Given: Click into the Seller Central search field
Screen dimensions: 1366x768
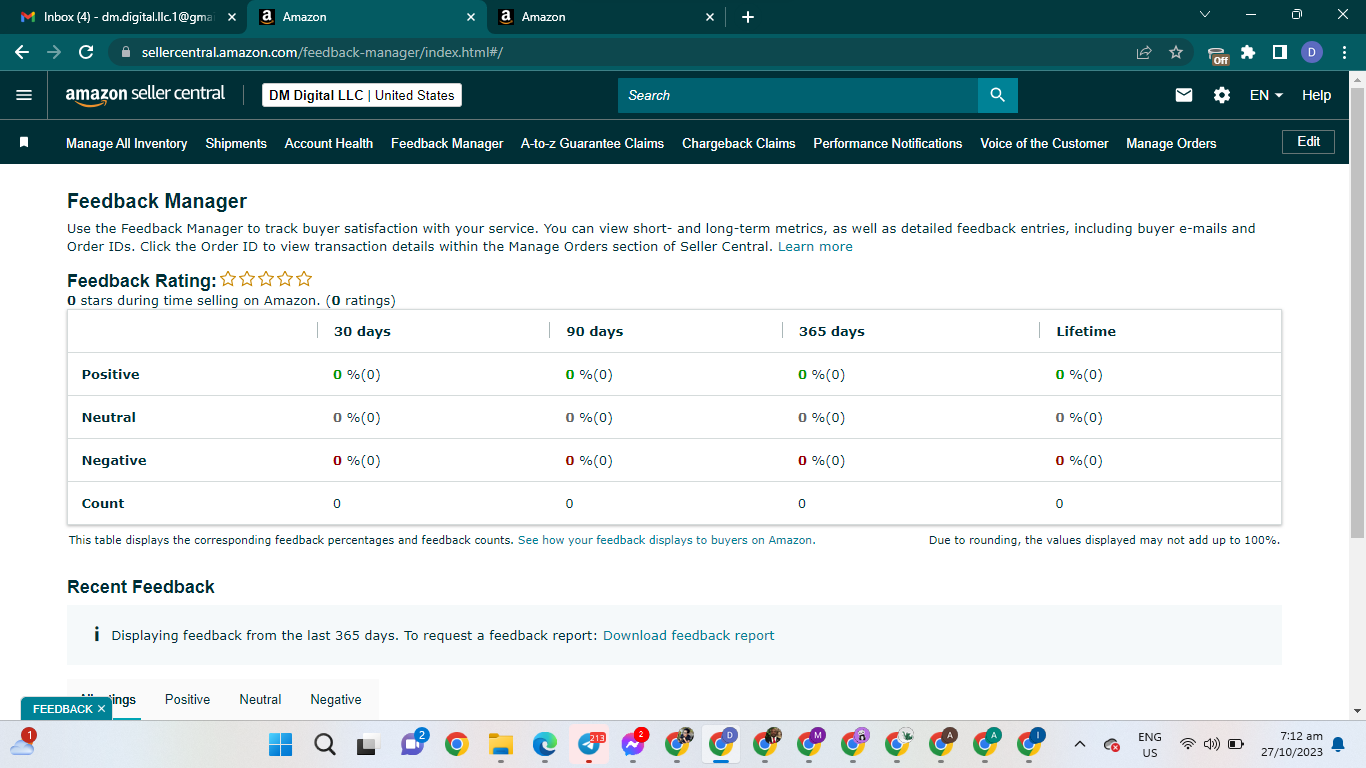Looking at the screenshot, I should [798, 95].
